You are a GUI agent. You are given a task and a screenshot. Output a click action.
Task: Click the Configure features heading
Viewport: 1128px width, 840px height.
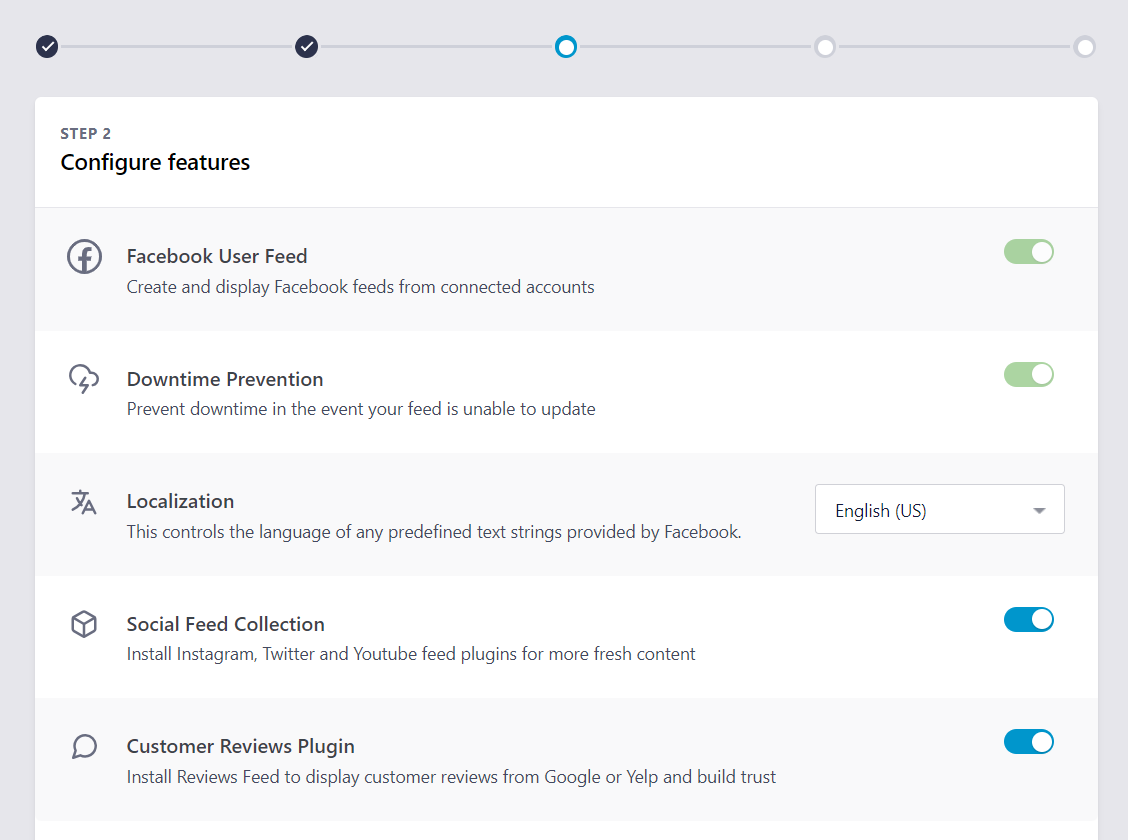[155, 162]
